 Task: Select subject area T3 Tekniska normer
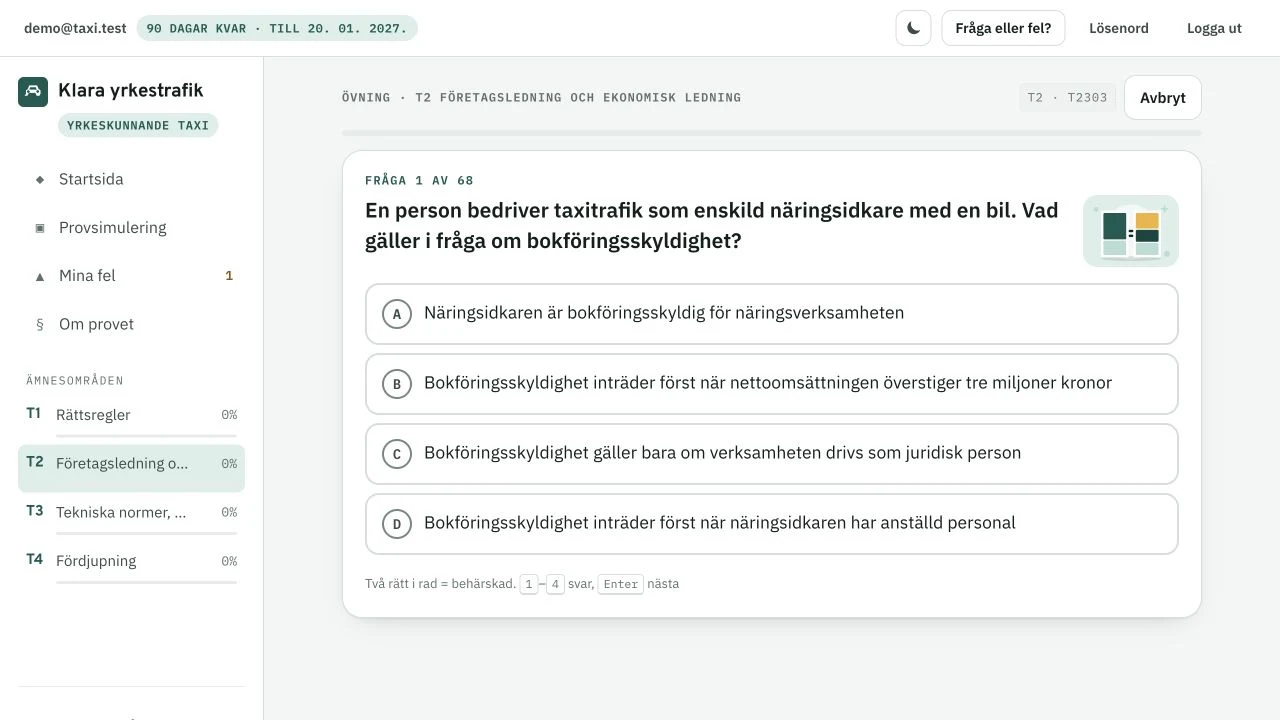coord(131,516)
